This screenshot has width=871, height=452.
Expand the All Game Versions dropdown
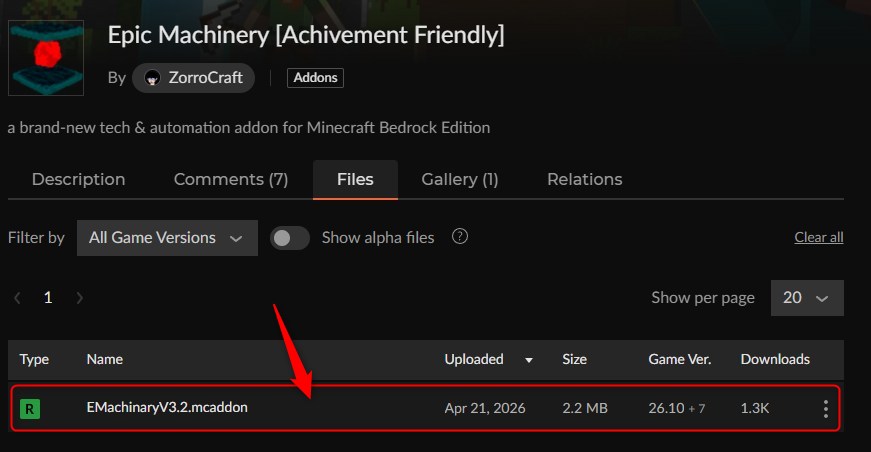[167, 238]
